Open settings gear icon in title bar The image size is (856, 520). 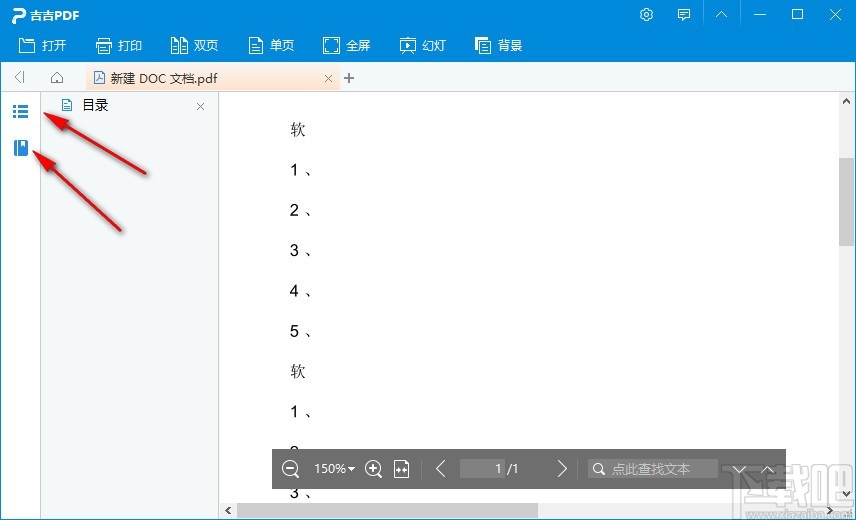tap(646, 15)
